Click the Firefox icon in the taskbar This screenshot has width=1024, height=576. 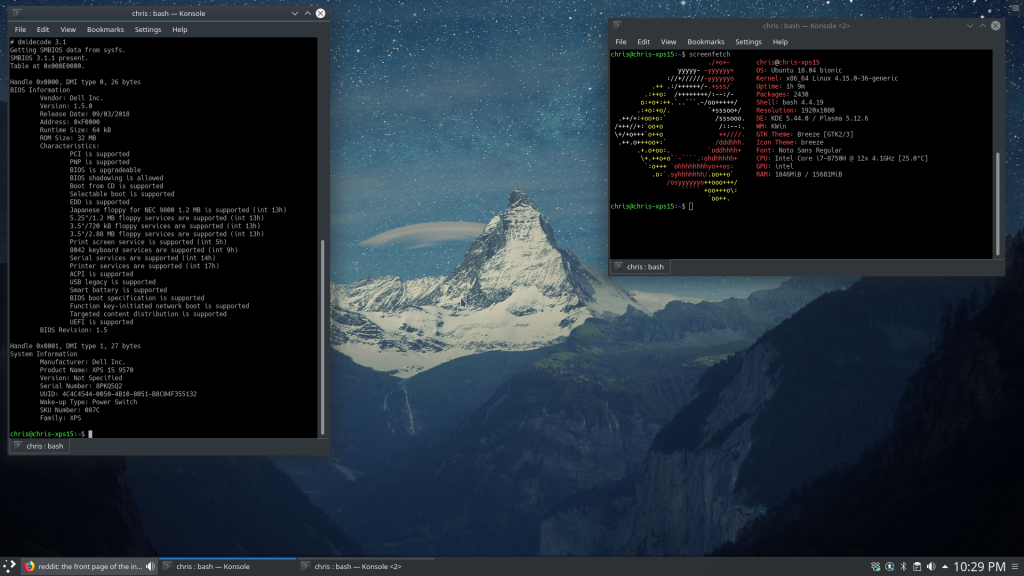tap(29, 566)
